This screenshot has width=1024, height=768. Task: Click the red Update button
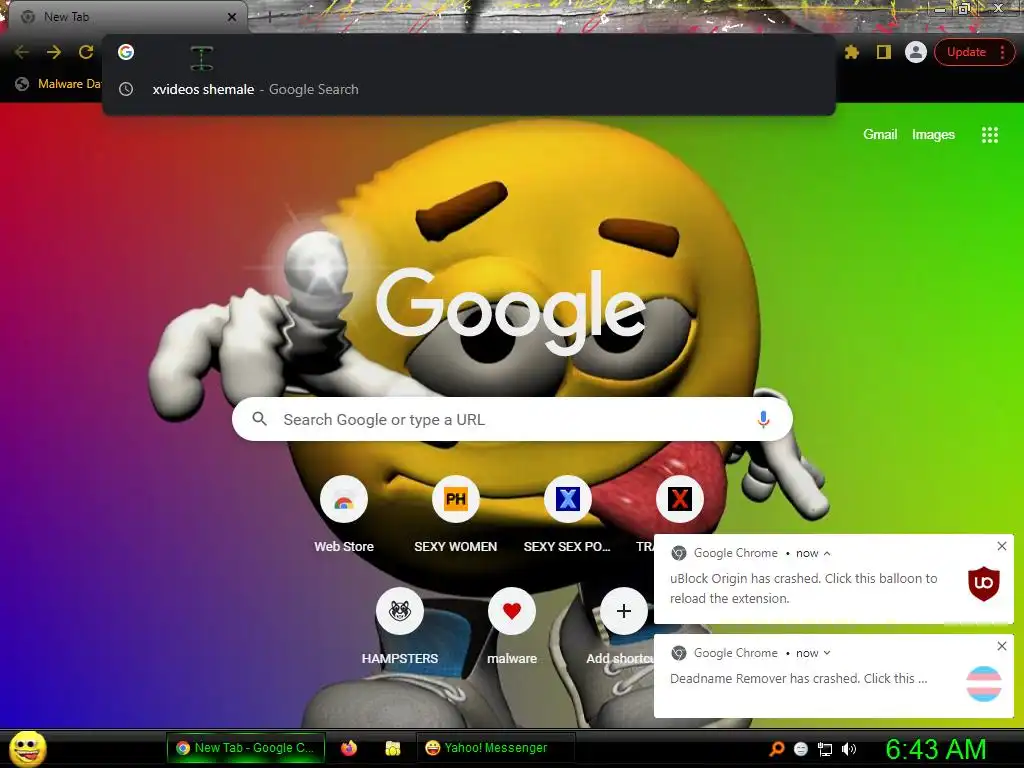tap(966, 52)
